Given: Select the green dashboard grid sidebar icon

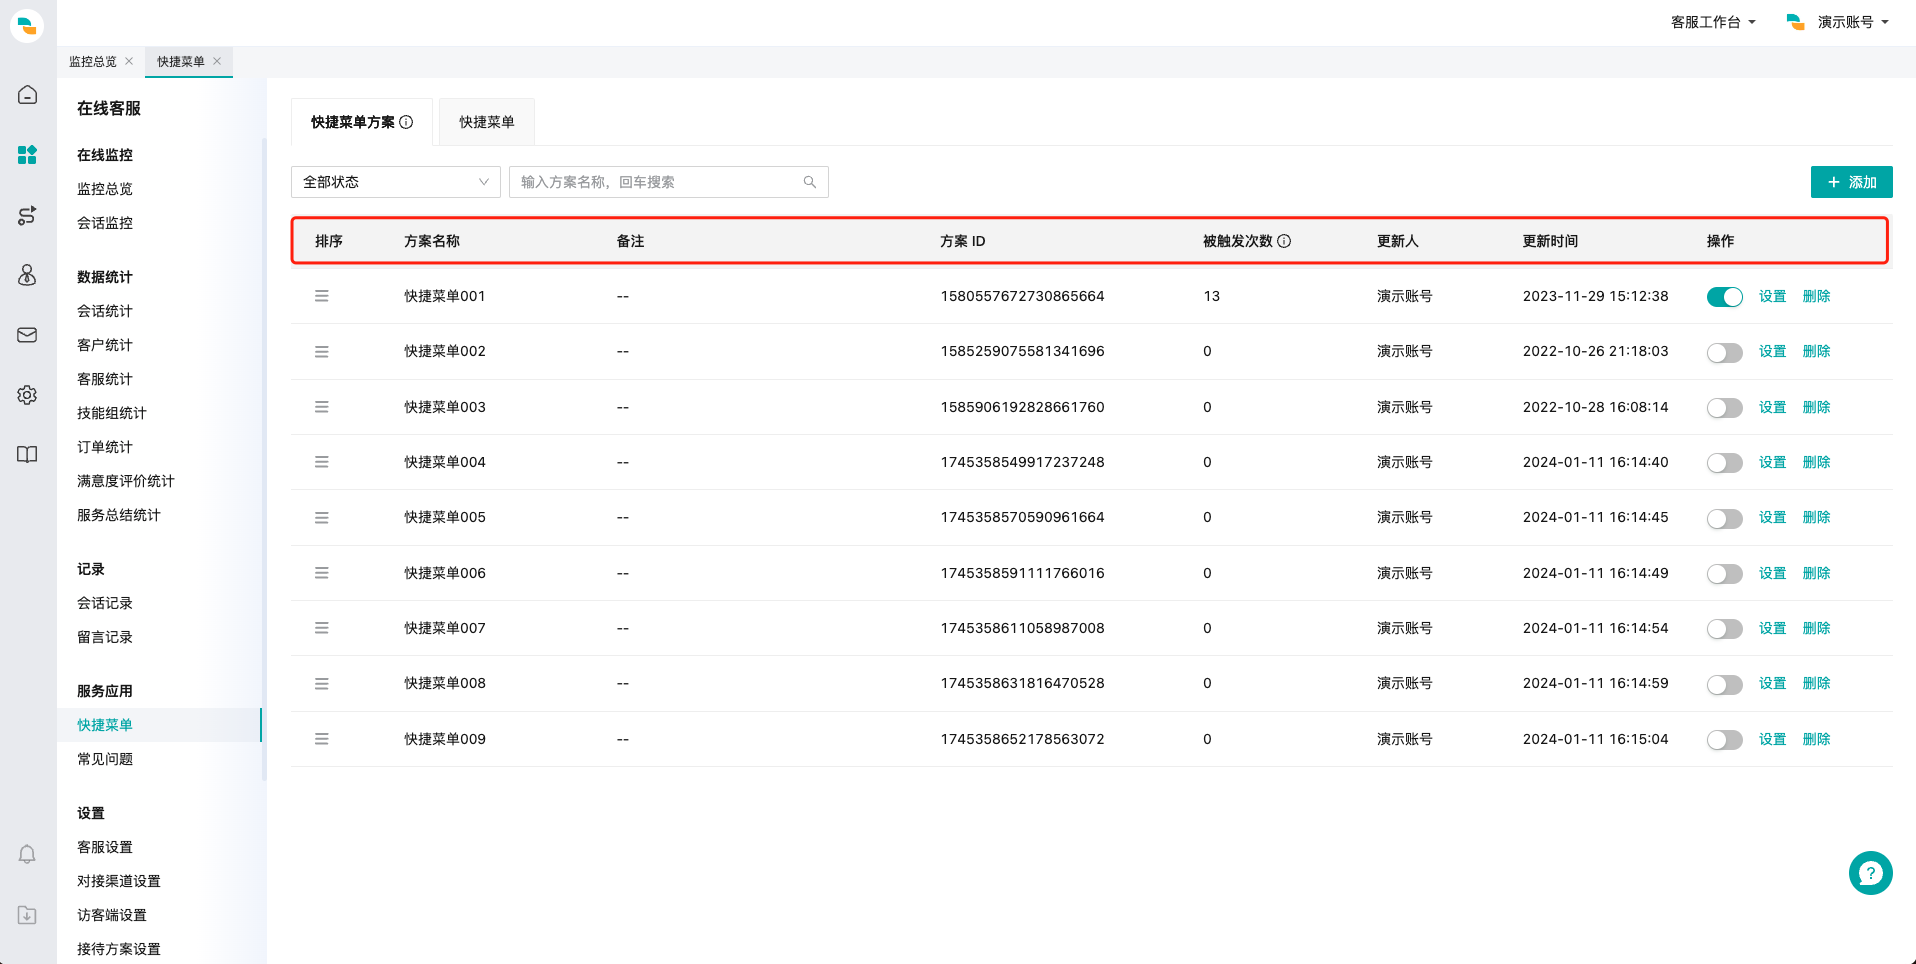Looking at the screenshot, I should tap(27, 155).
